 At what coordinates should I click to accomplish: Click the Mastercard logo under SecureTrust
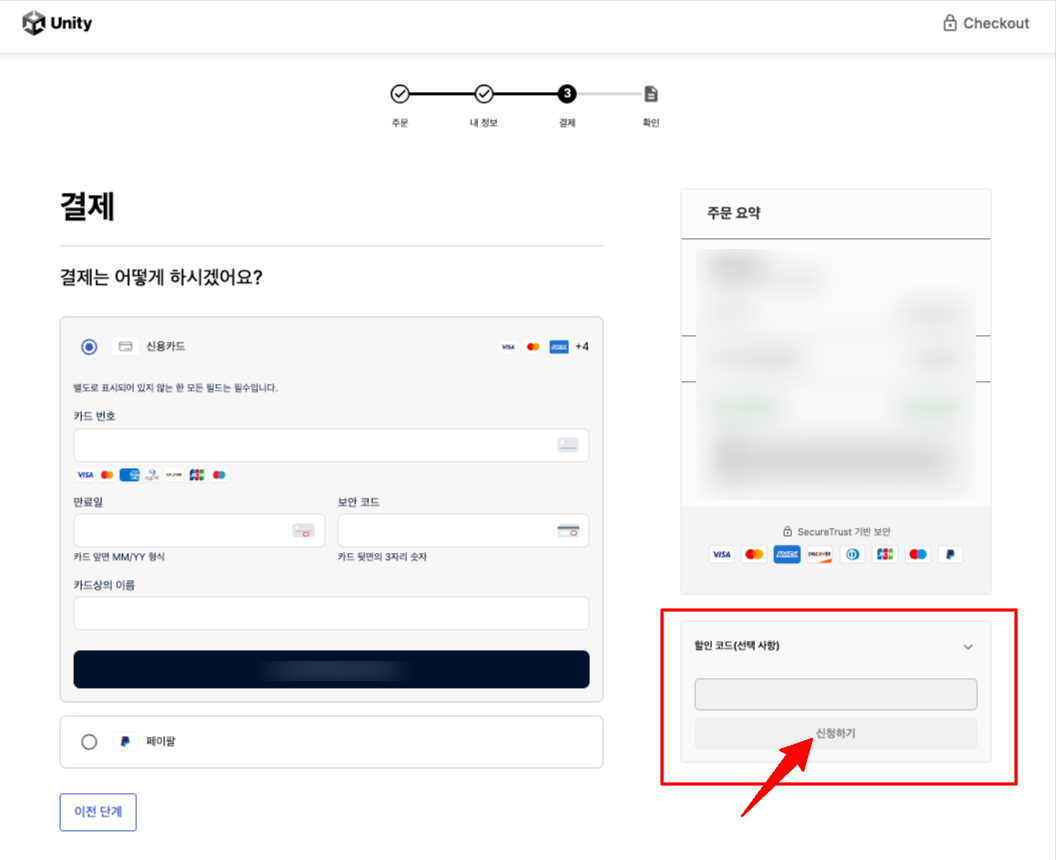[754, 554]
